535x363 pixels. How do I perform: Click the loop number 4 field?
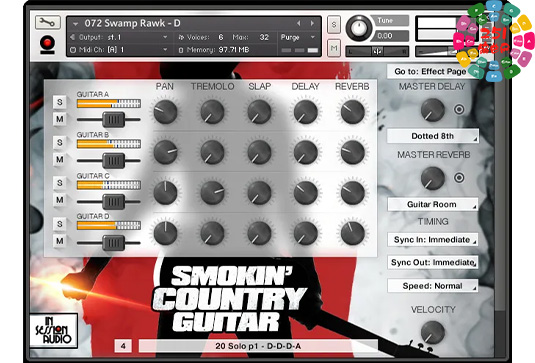(123, 346)
